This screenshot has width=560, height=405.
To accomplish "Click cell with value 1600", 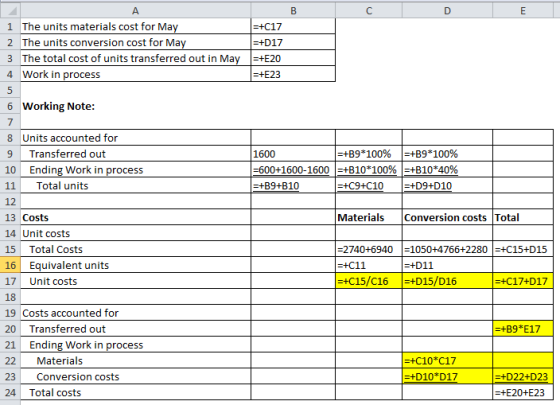I will (x=293, y=154).
